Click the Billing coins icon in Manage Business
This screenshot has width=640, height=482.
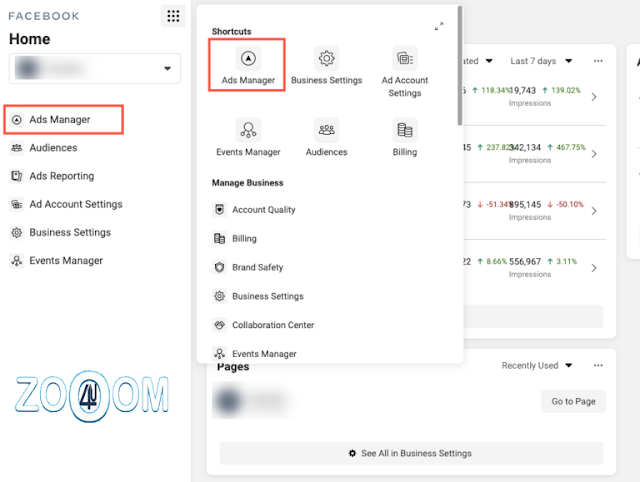coord(220,238)
